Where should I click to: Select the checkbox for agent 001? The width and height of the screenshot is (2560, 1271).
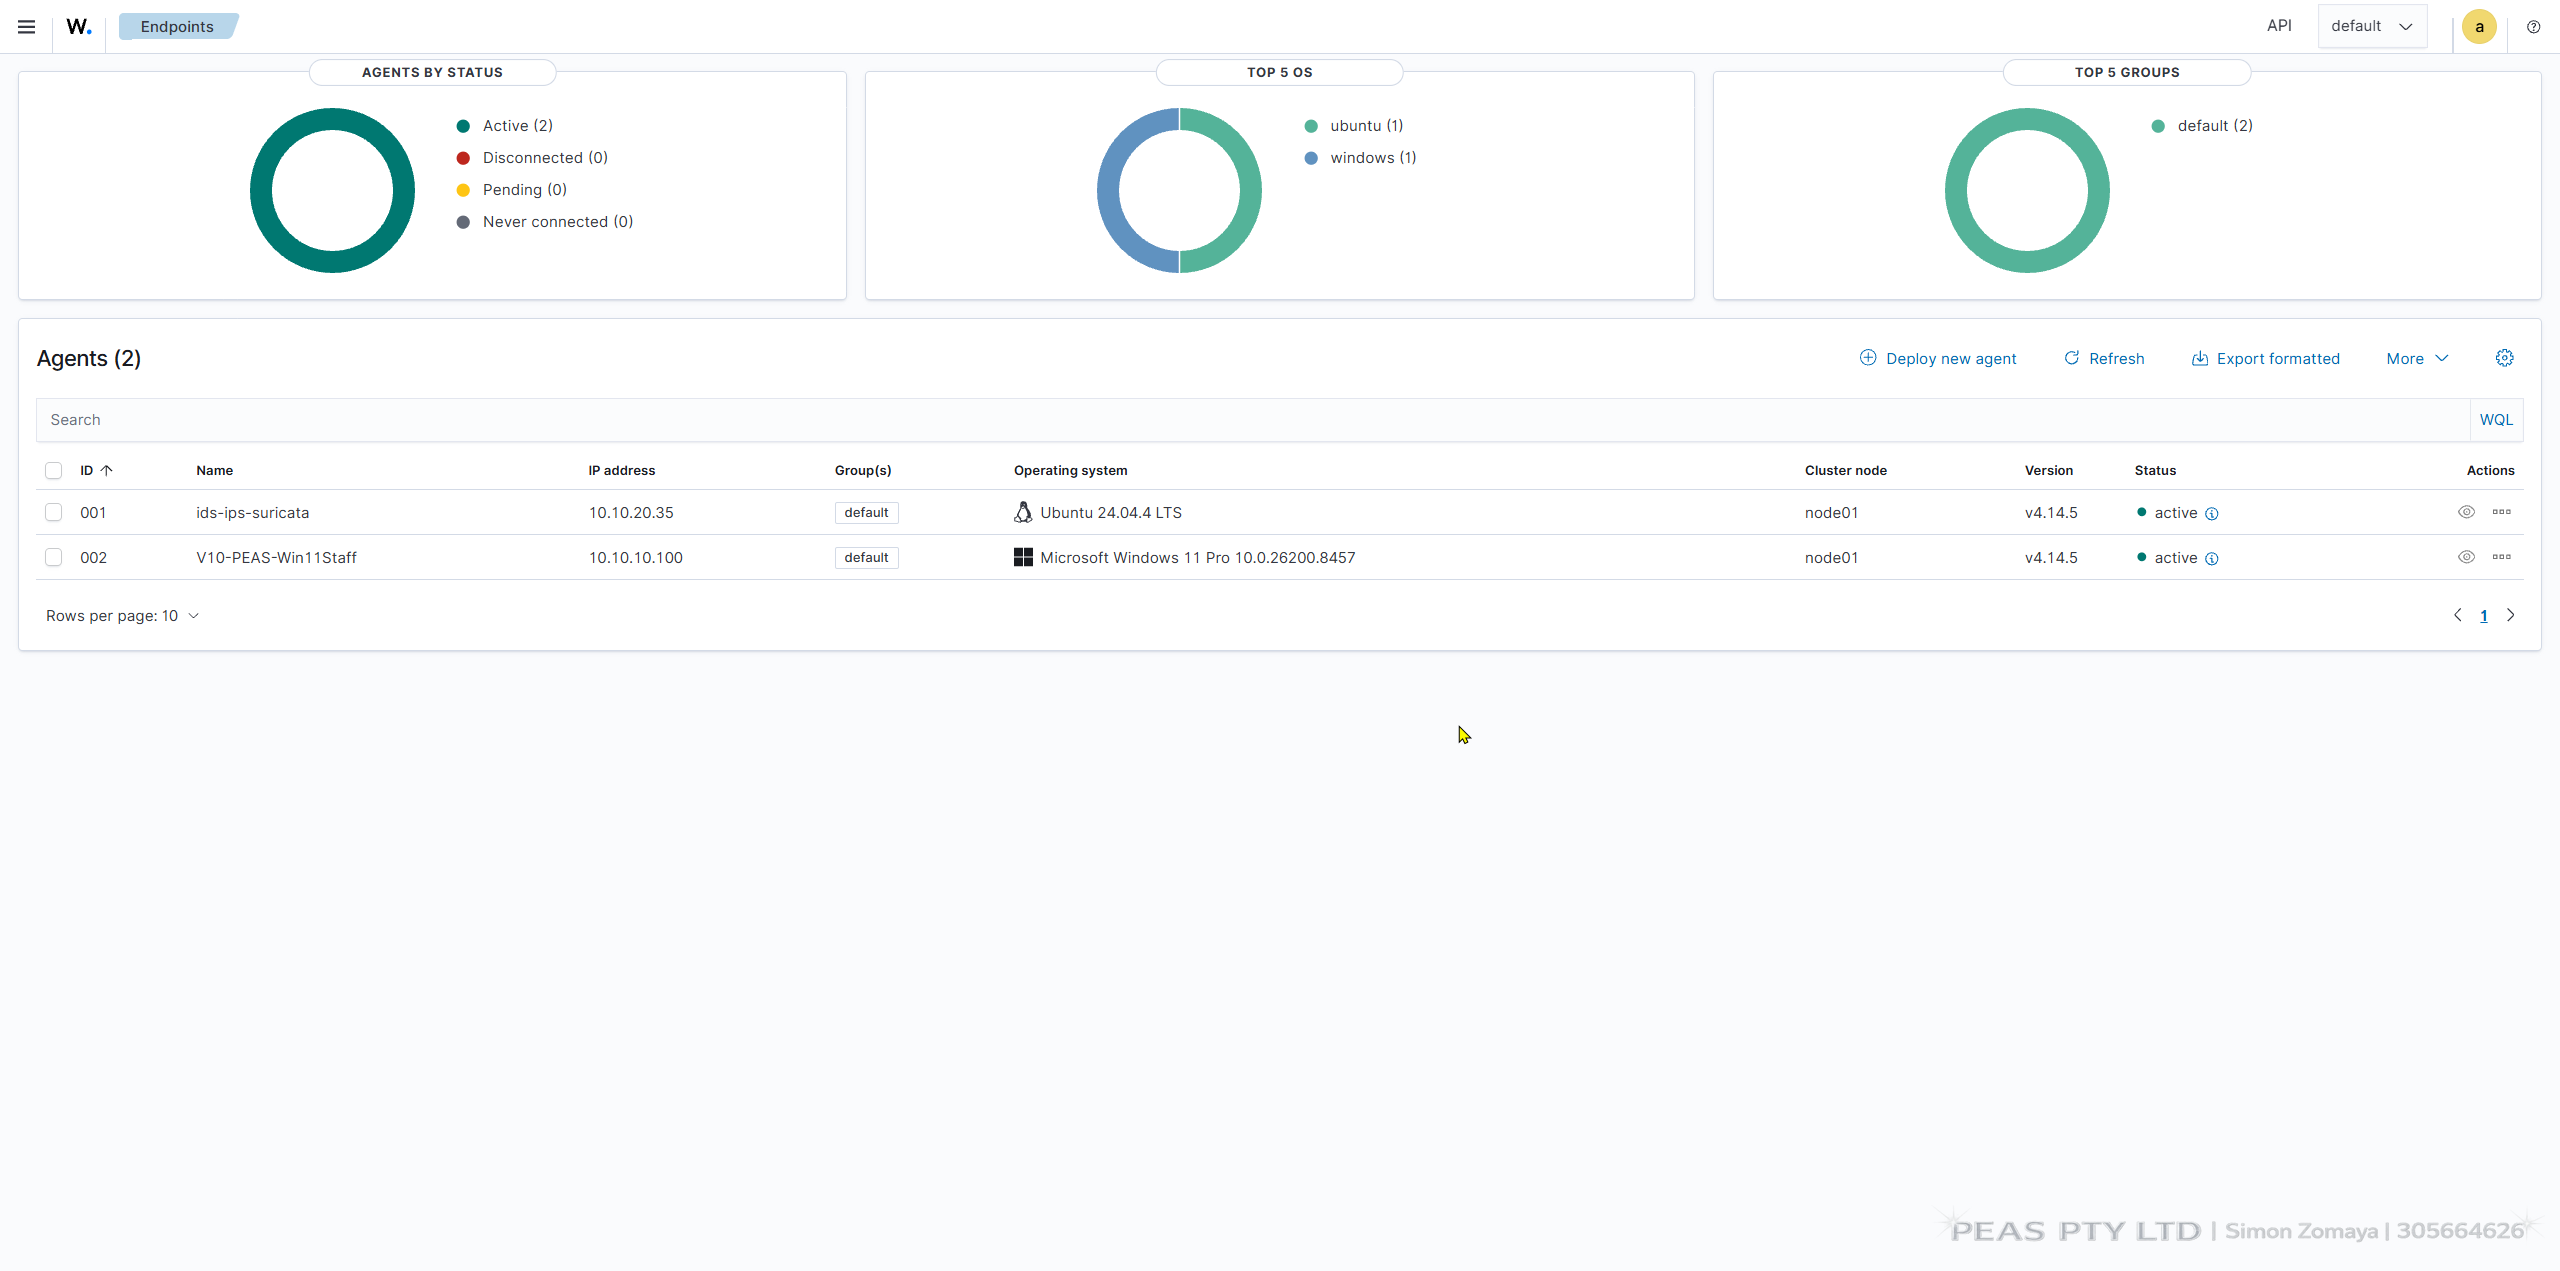pos(54,512)
